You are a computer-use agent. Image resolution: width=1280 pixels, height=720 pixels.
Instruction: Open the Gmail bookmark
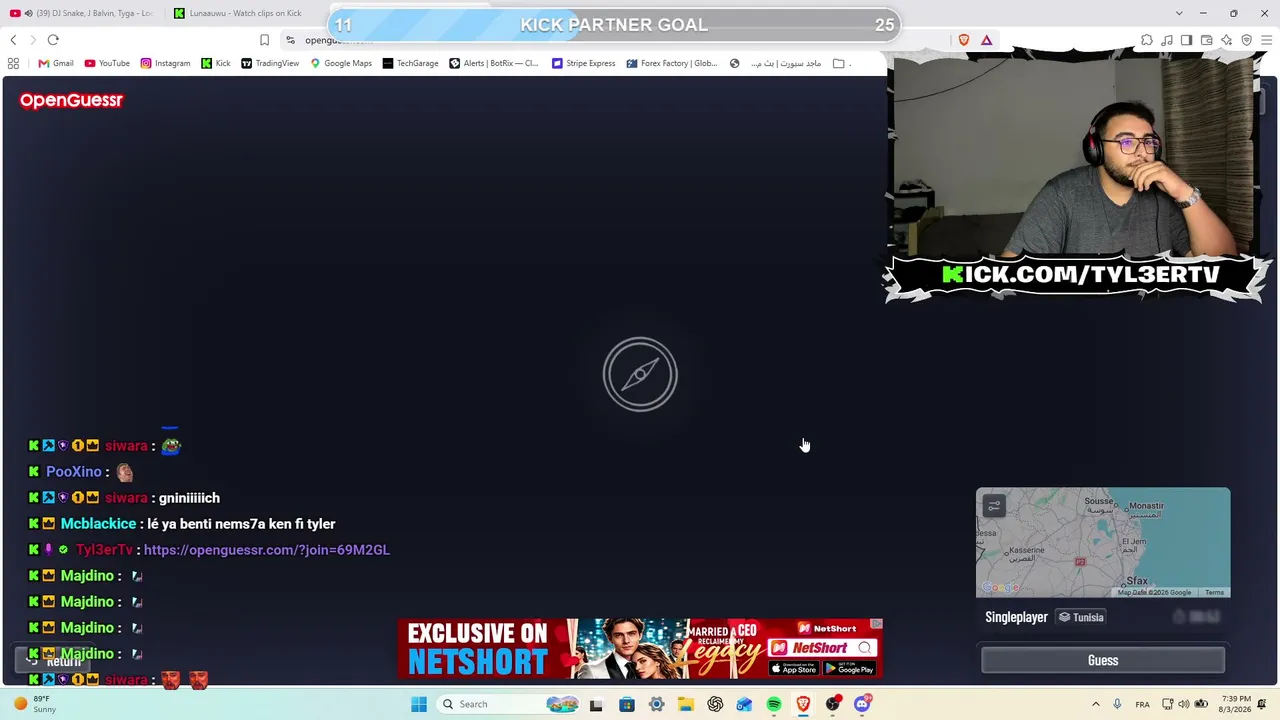[x=56, y=63]
